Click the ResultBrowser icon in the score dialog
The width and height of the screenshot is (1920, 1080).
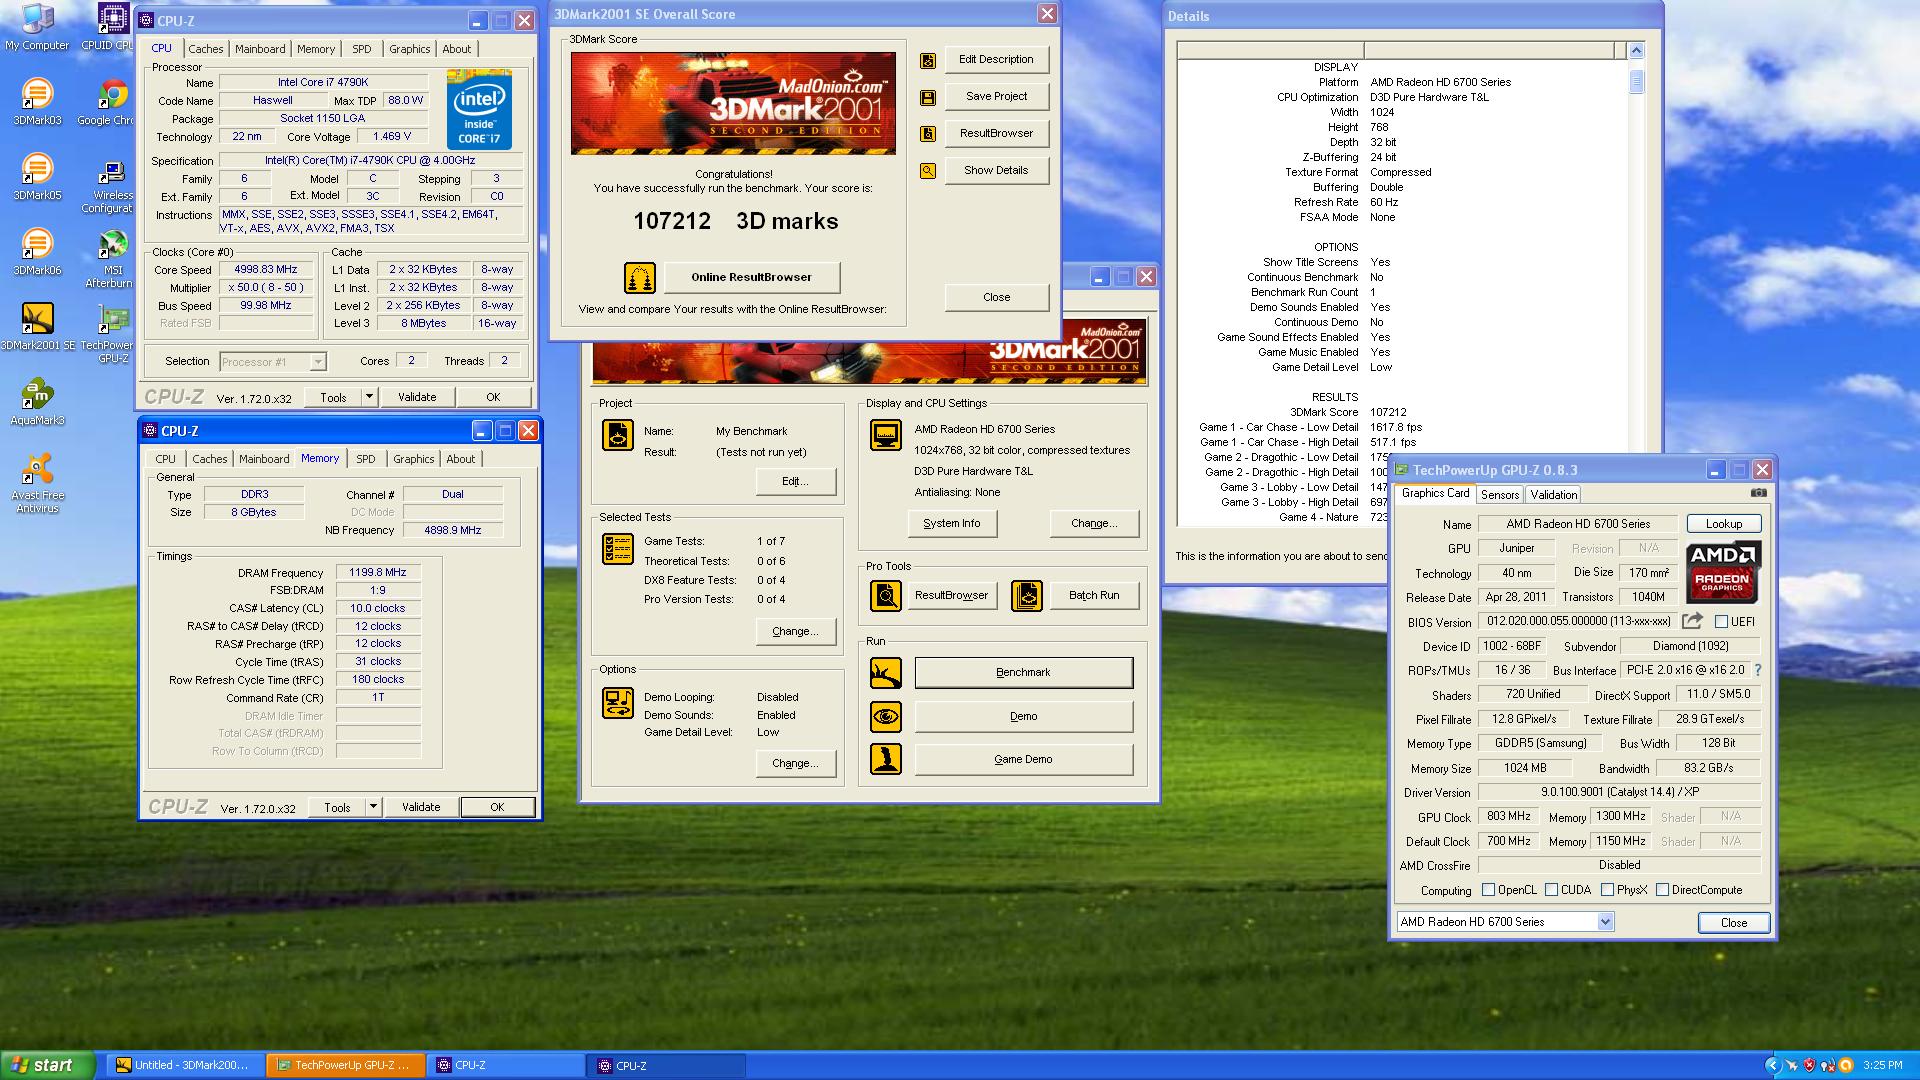click(x=928, y=134)
